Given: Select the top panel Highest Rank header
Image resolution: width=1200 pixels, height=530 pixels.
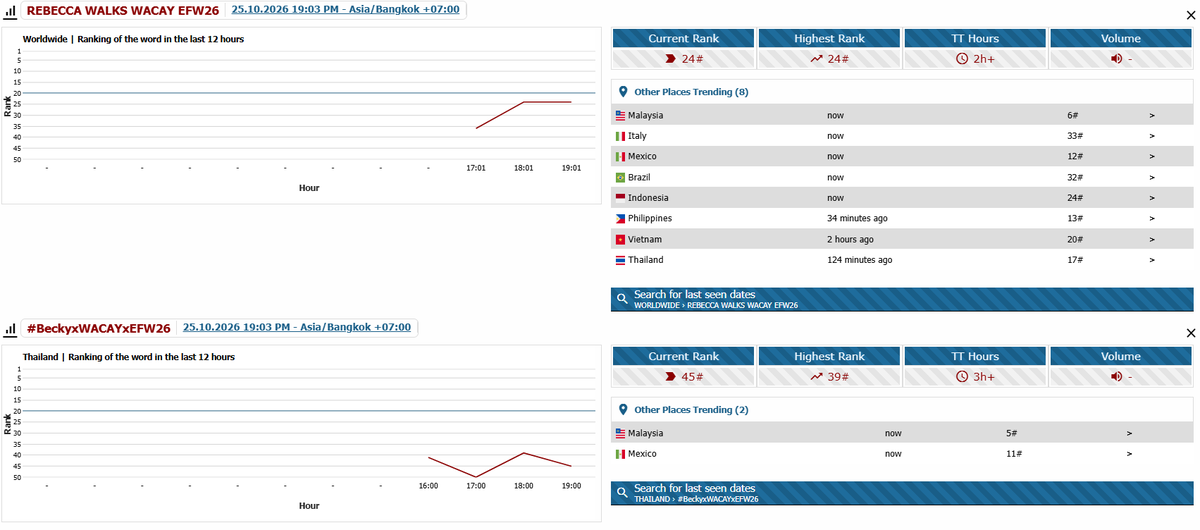Looking at the screenshot, I should click(x=829, y=38).
